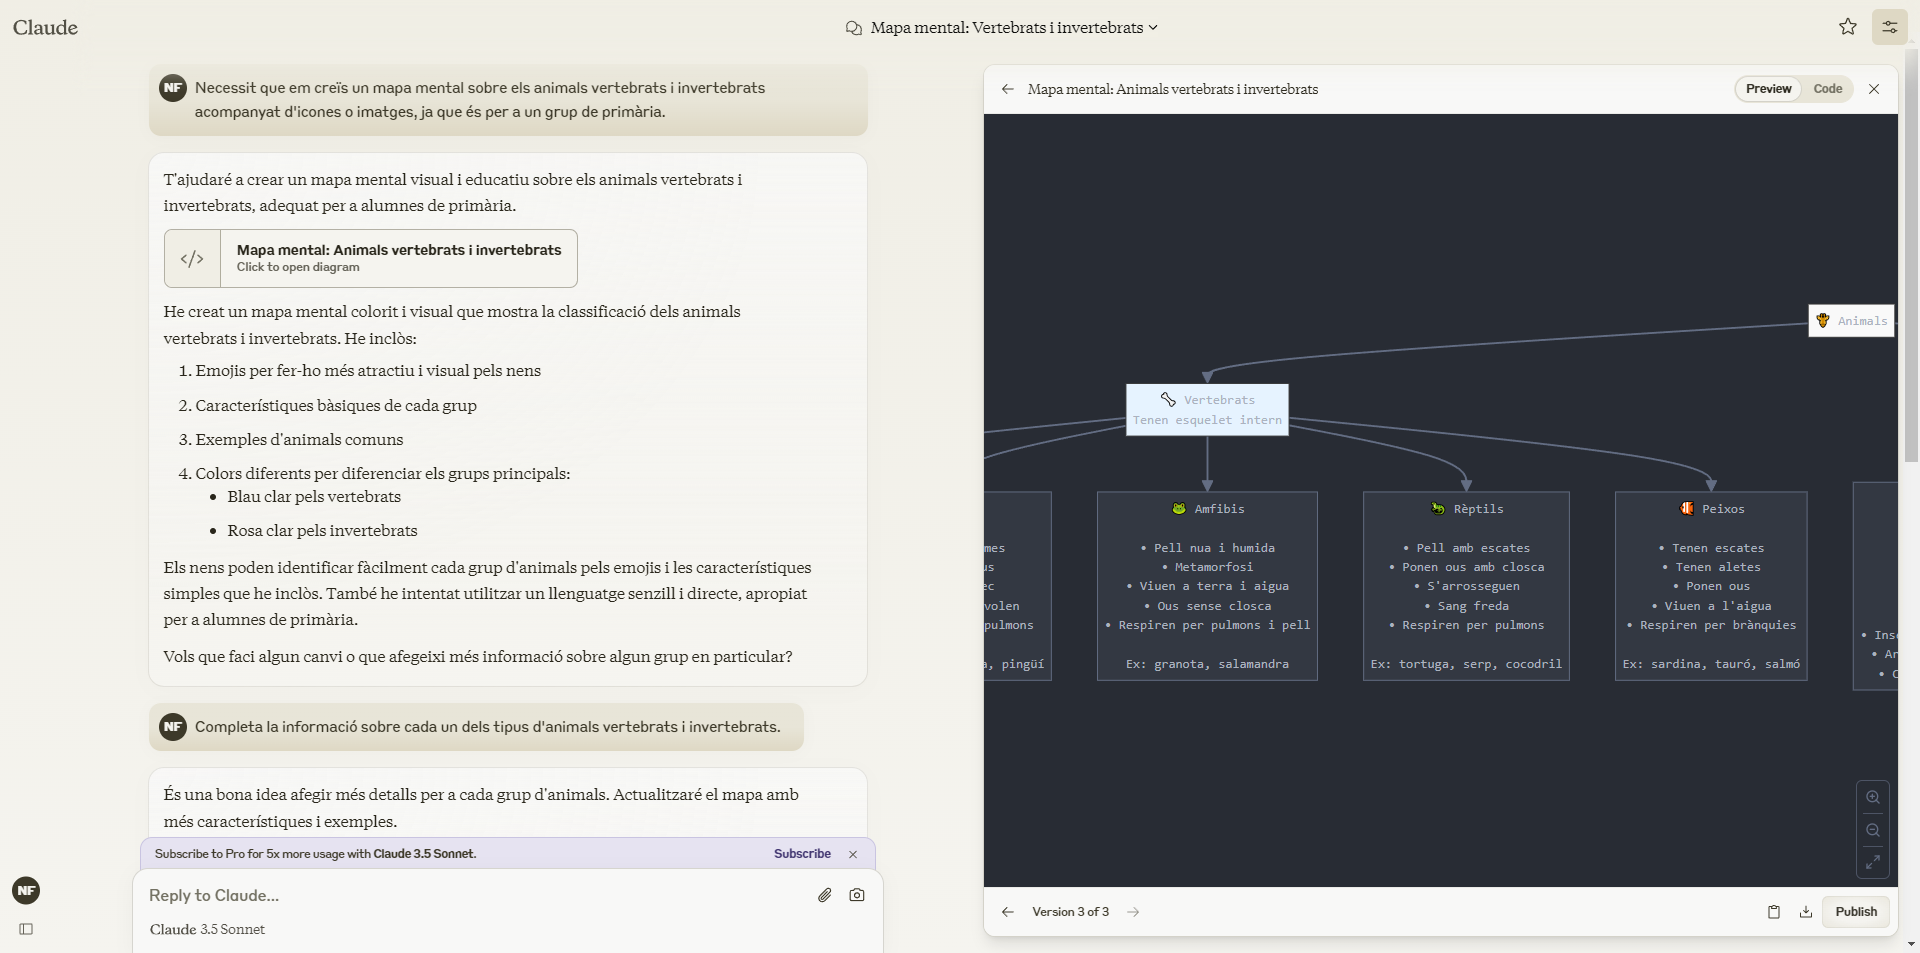Image resolution: width=1920 pixels, height=953 pixels.
Task: Switch artifact view to Code
Action: pyautogui.click(x=1827, y=89)
